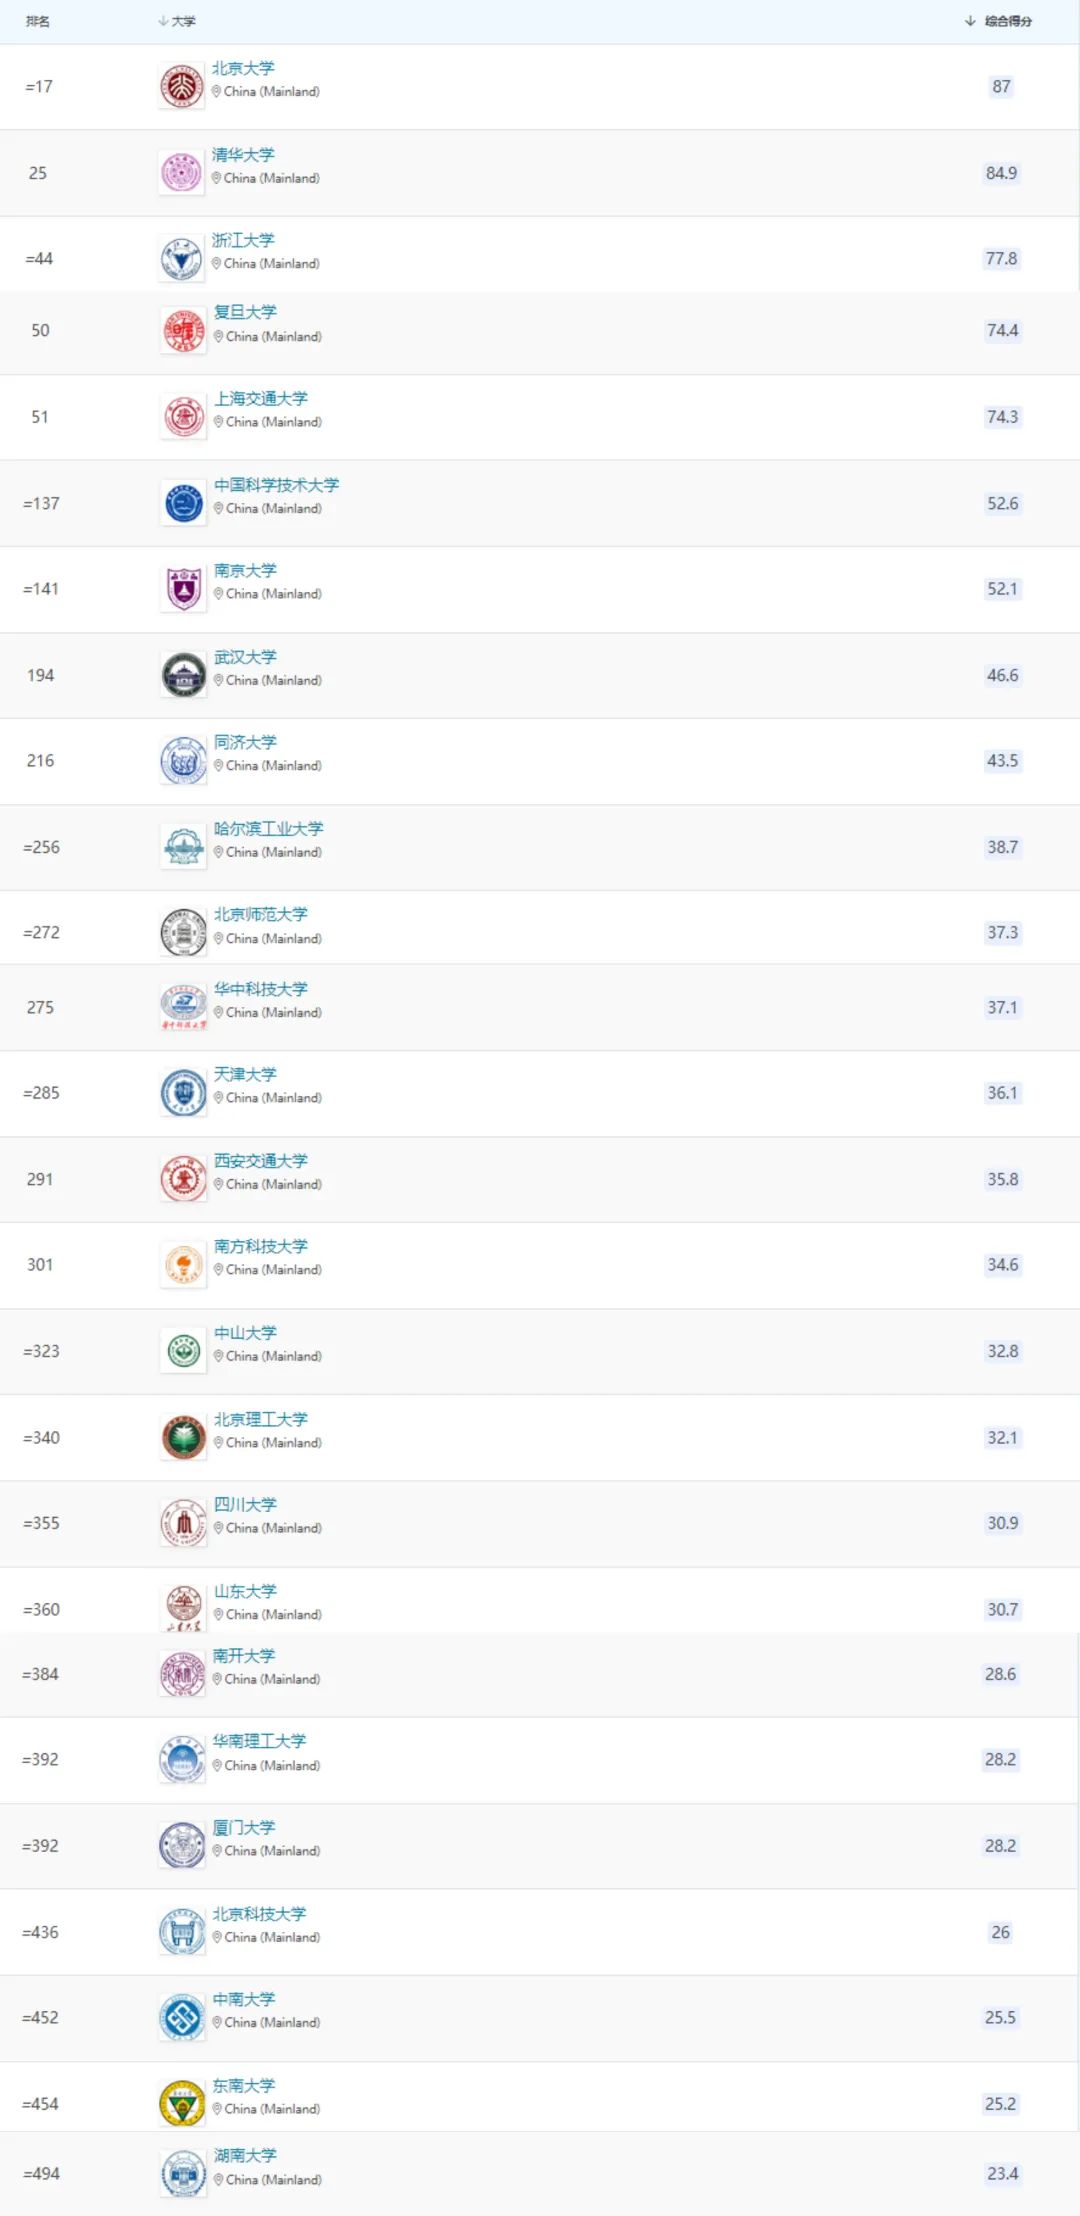Click the Wuhan University (武汉大学) logo
1080x2216 pixels.
pos(183,675)
